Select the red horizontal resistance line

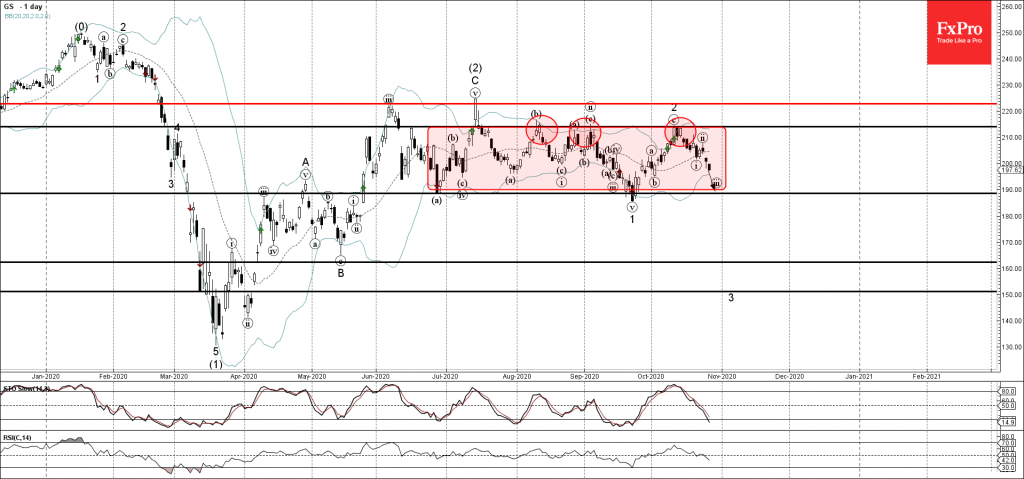pyautogui.click(x=300, y=103)
